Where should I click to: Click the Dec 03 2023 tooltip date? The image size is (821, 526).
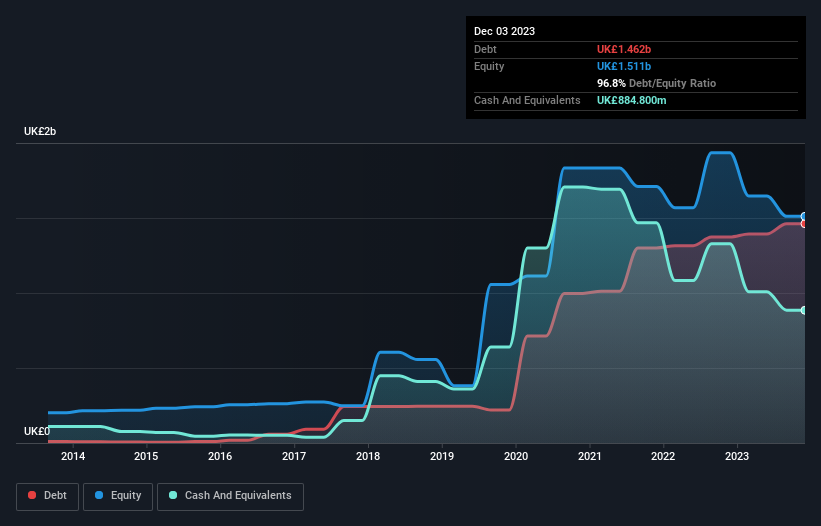[x=504, y=31]
